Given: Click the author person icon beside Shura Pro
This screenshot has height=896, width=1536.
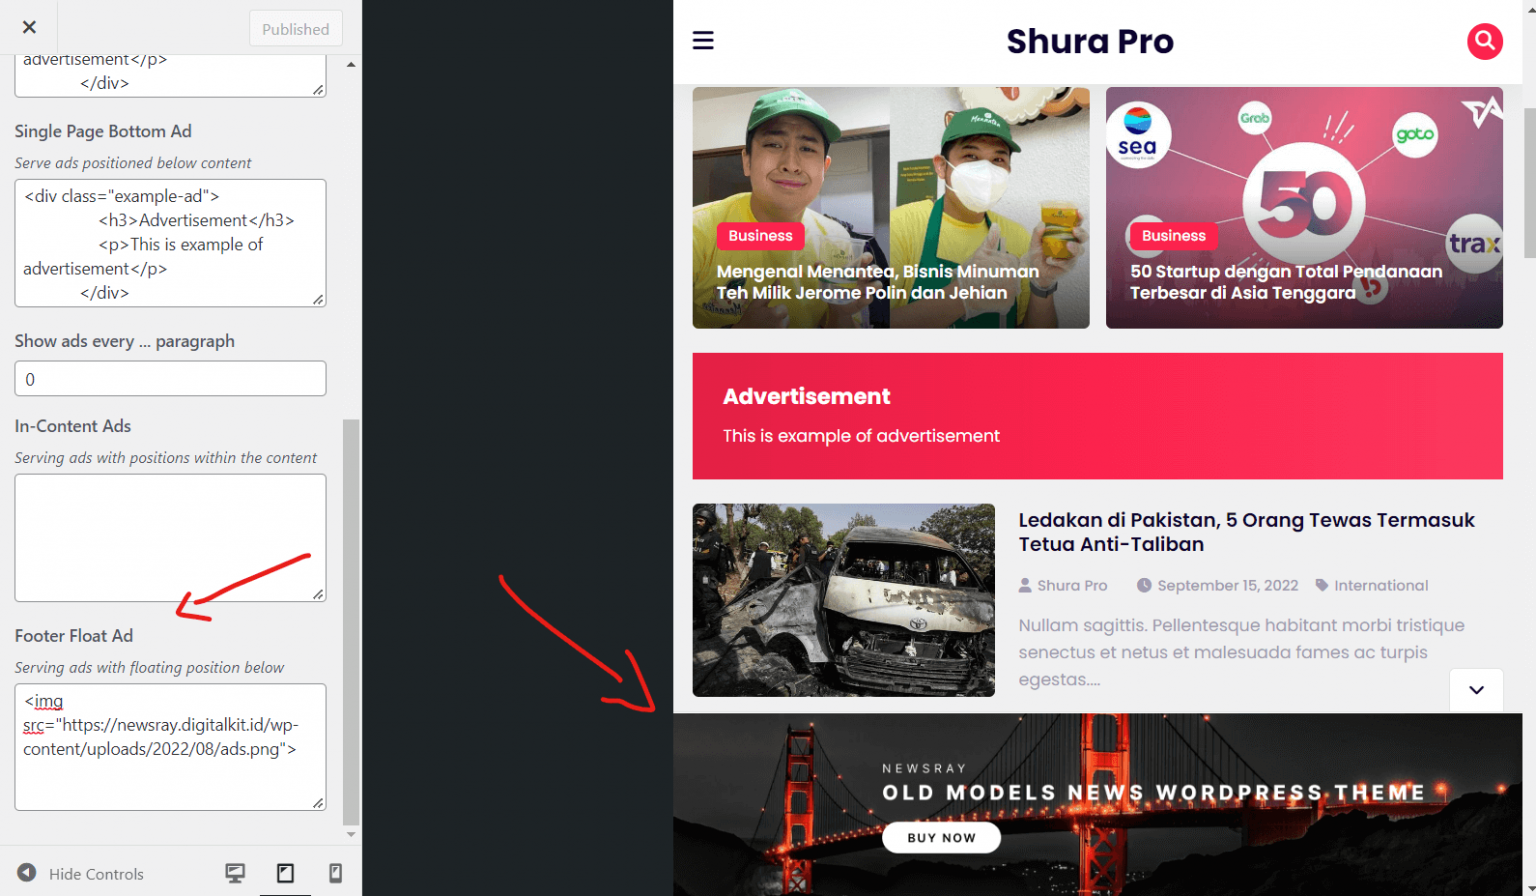Looking at the screenshot, I should tap(1027, 585).
